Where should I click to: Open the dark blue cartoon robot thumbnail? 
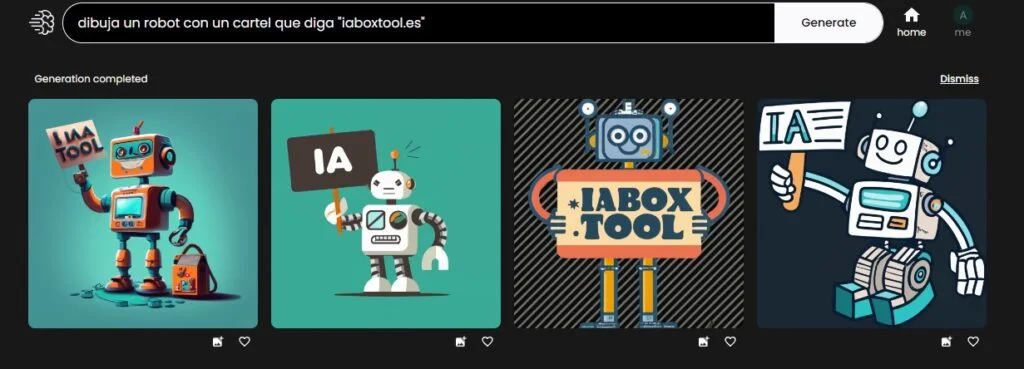pyautogui.click(x=872, y=214)
